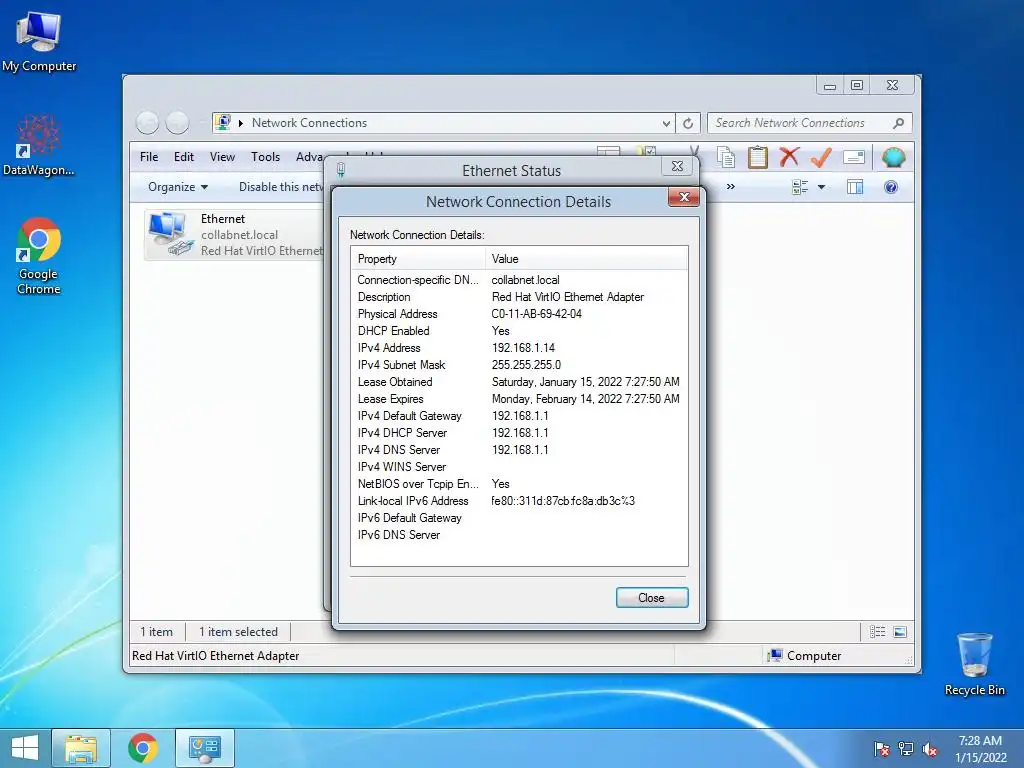Open the Advanced menu
This screenshot has height=768, width=1024.
pyautogui.click(x=309, y=157)
